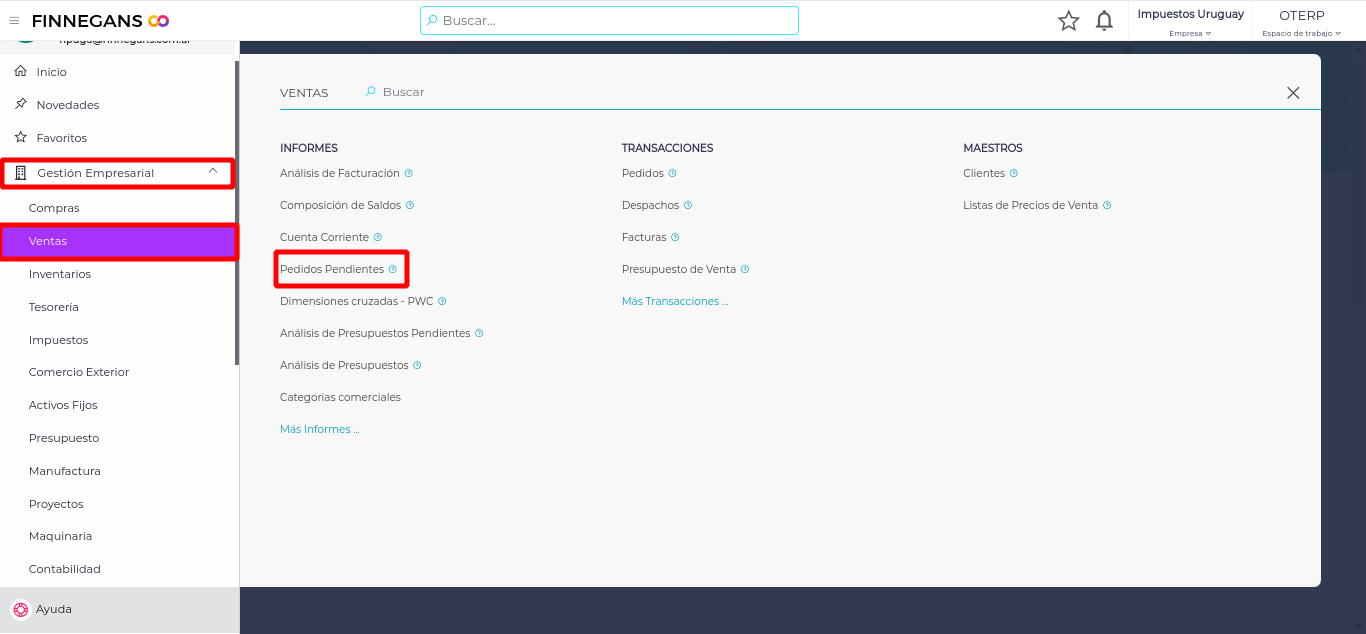Viewport: 1366px width, 634px height.
Task: Select Impuestos in sidebar
Action: click(59, 340)
